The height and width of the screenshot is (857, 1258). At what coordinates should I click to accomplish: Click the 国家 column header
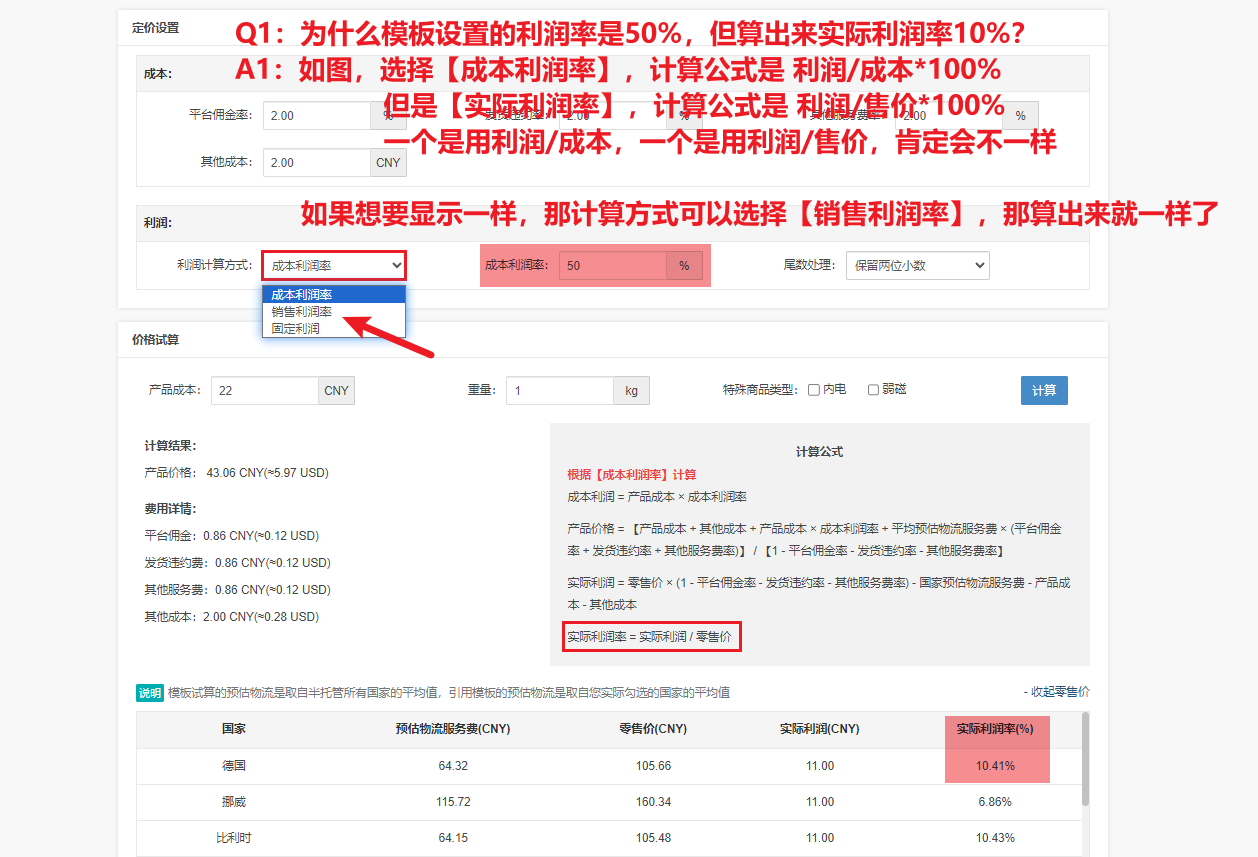point(233,729)
